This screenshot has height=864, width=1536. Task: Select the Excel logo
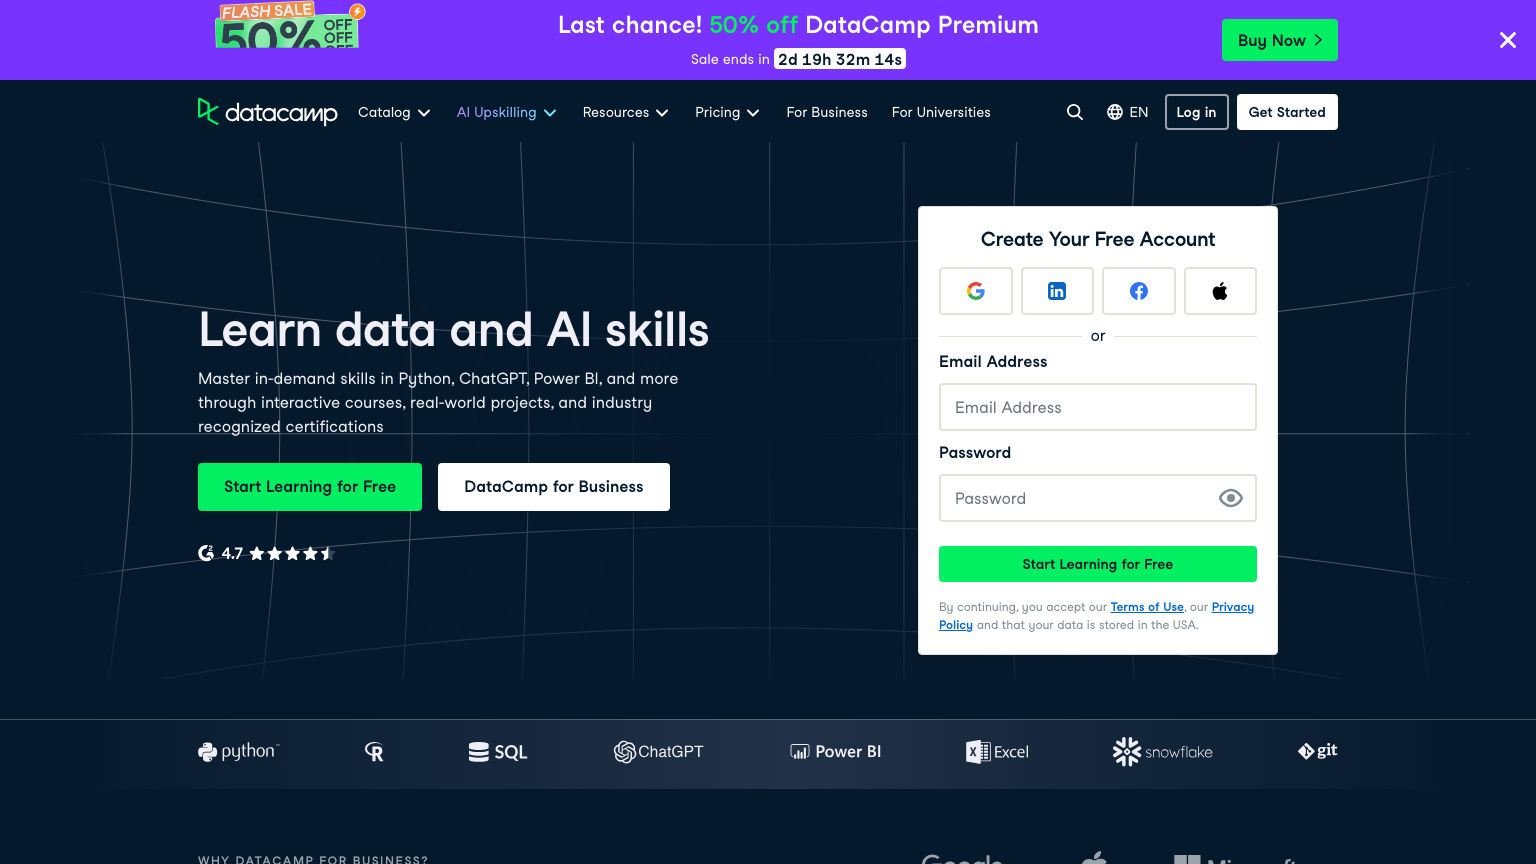[x=997, y=752]
